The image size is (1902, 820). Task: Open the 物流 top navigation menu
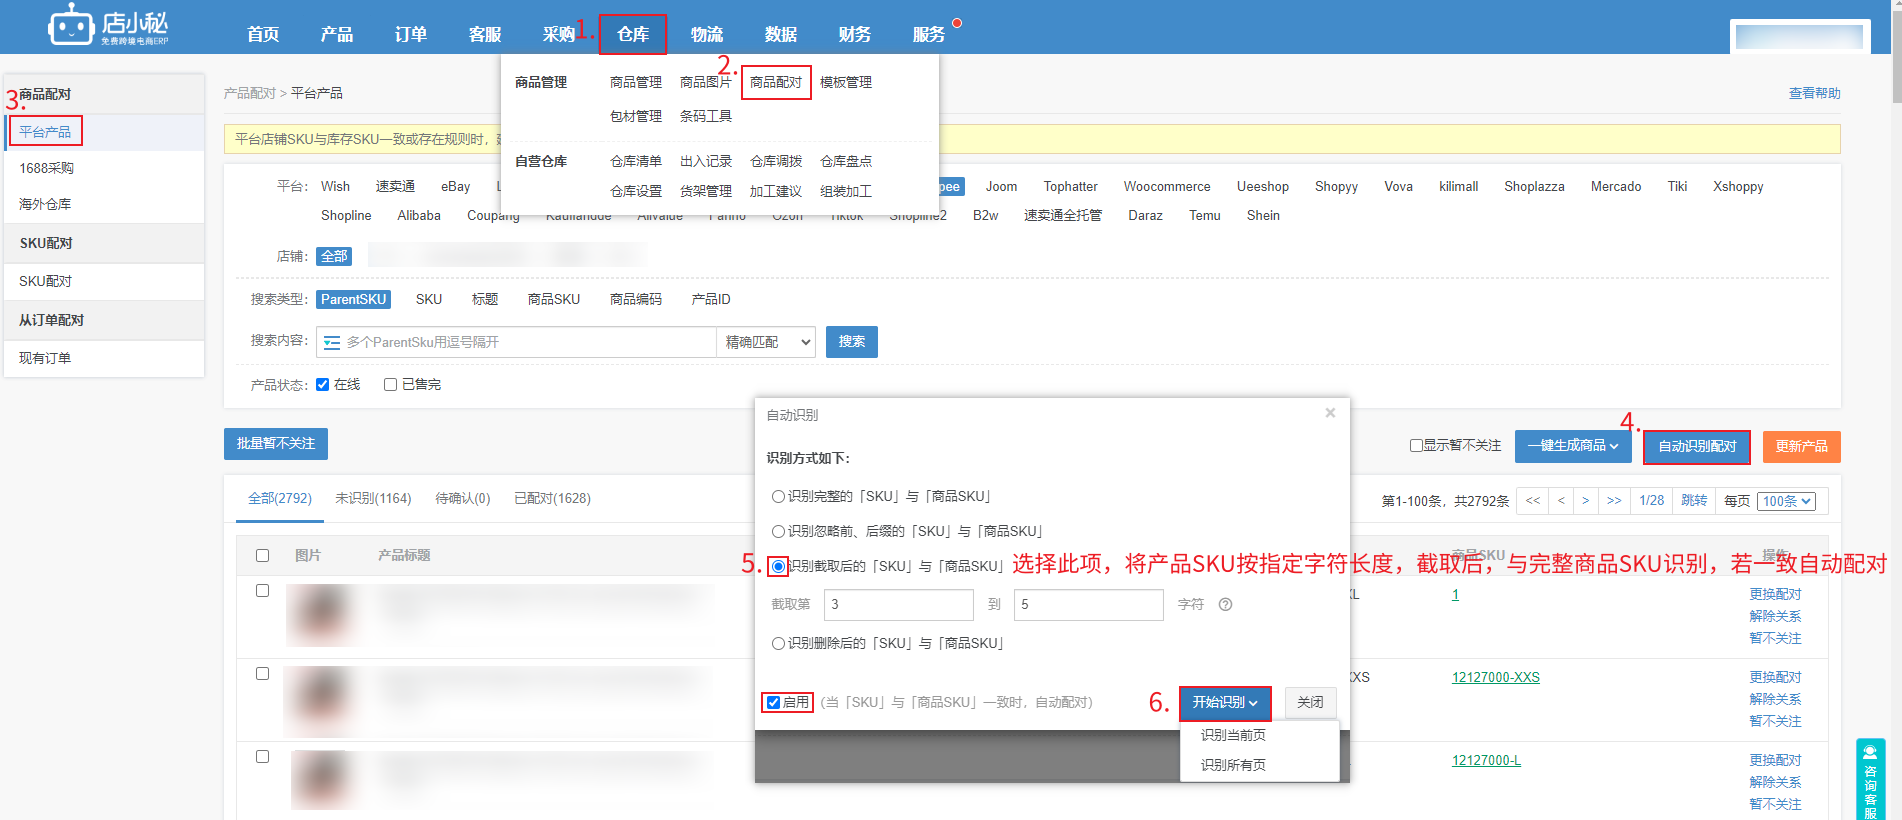click(x=707, y=34)
